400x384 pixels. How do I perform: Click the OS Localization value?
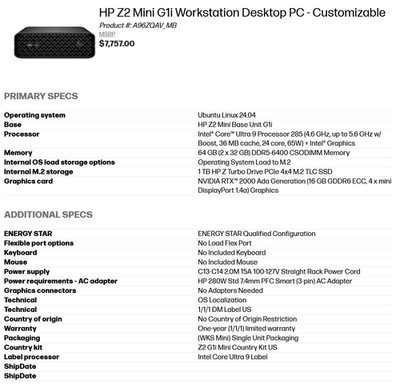coord(222,300)
